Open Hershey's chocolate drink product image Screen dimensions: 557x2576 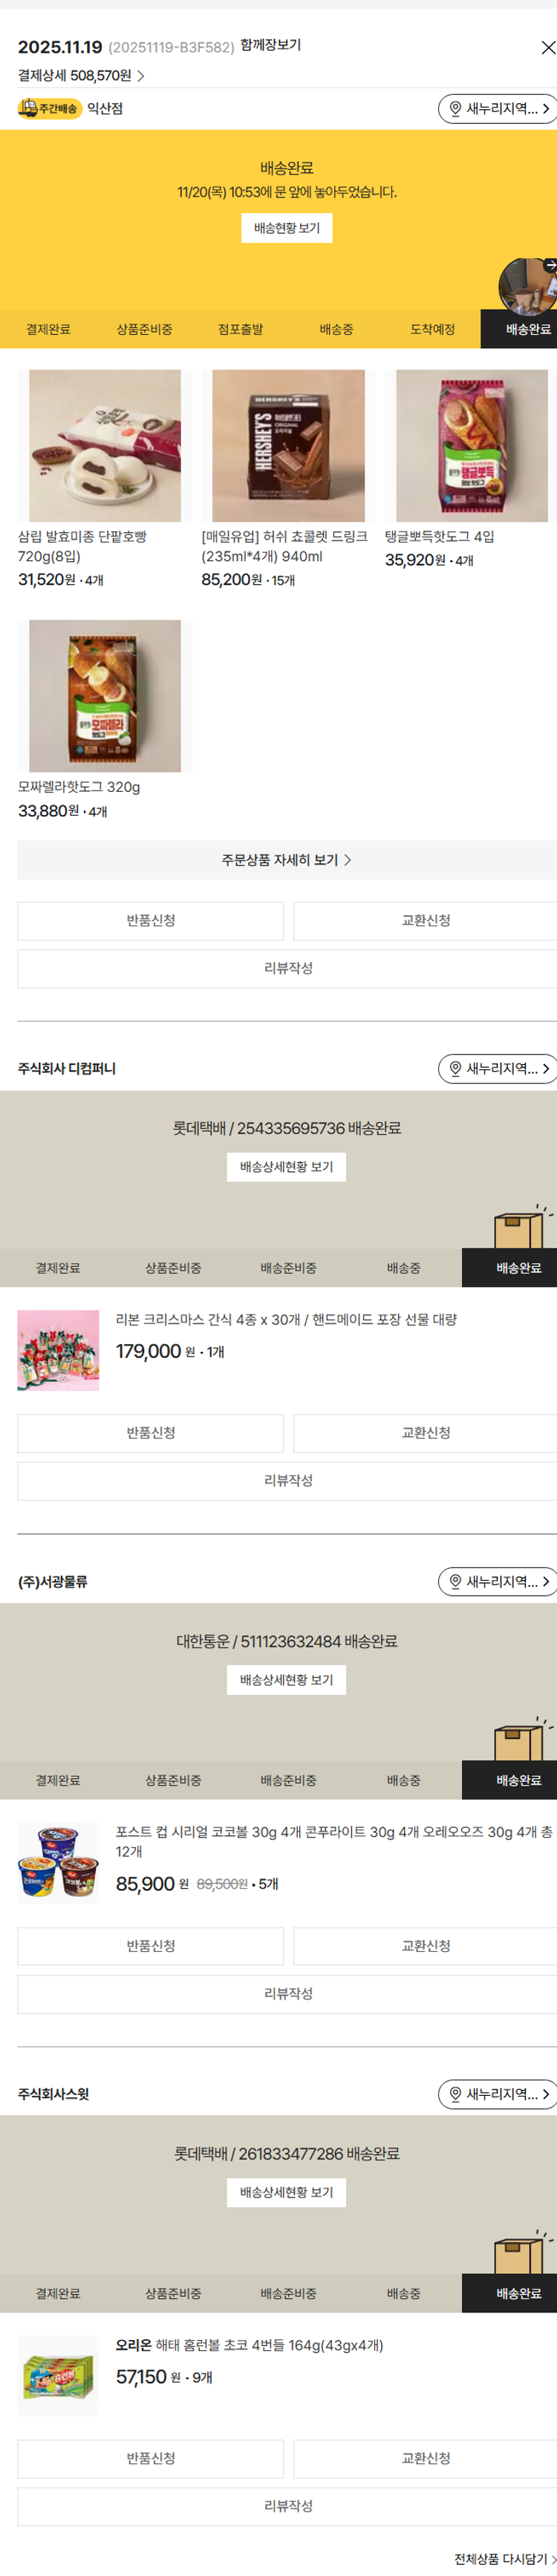pos(288,446)
